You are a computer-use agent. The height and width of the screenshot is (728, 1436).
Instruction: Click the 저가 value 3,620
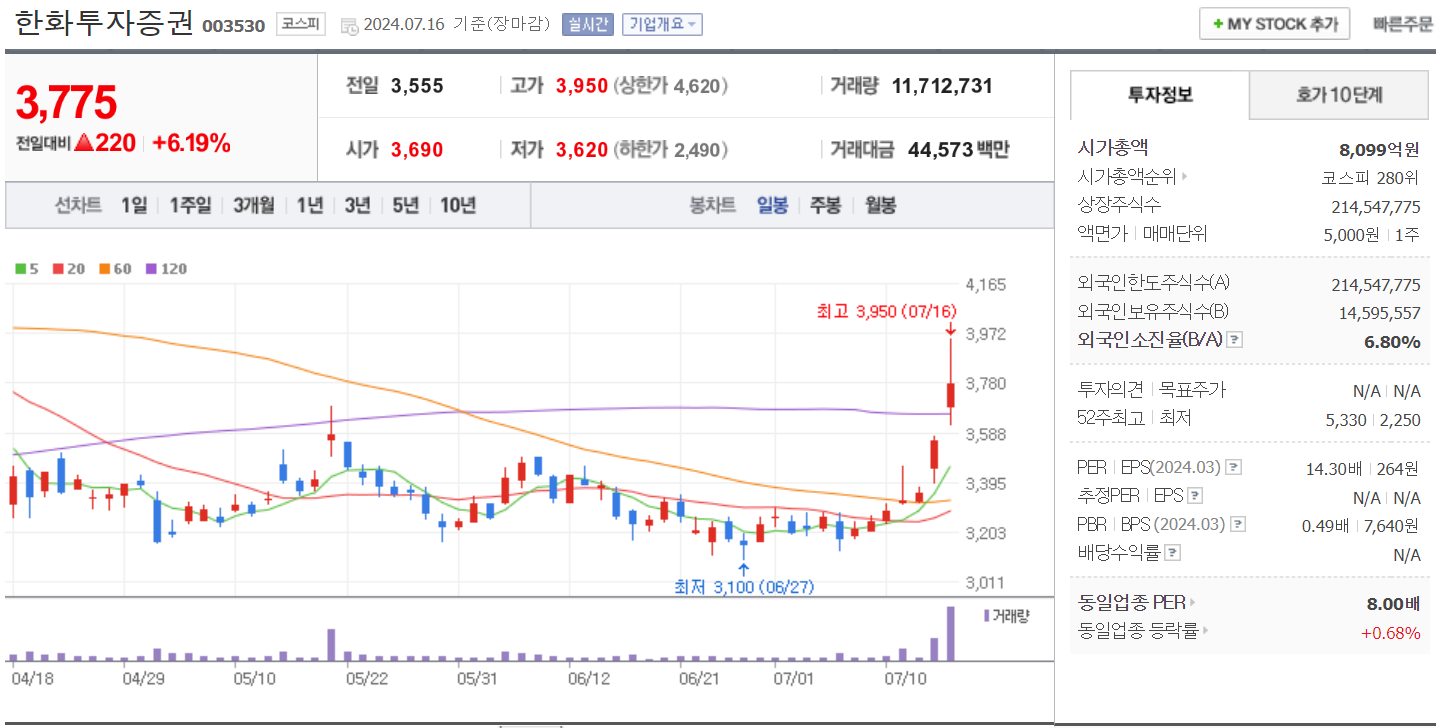pyautogui.click(x=582, y=150)
